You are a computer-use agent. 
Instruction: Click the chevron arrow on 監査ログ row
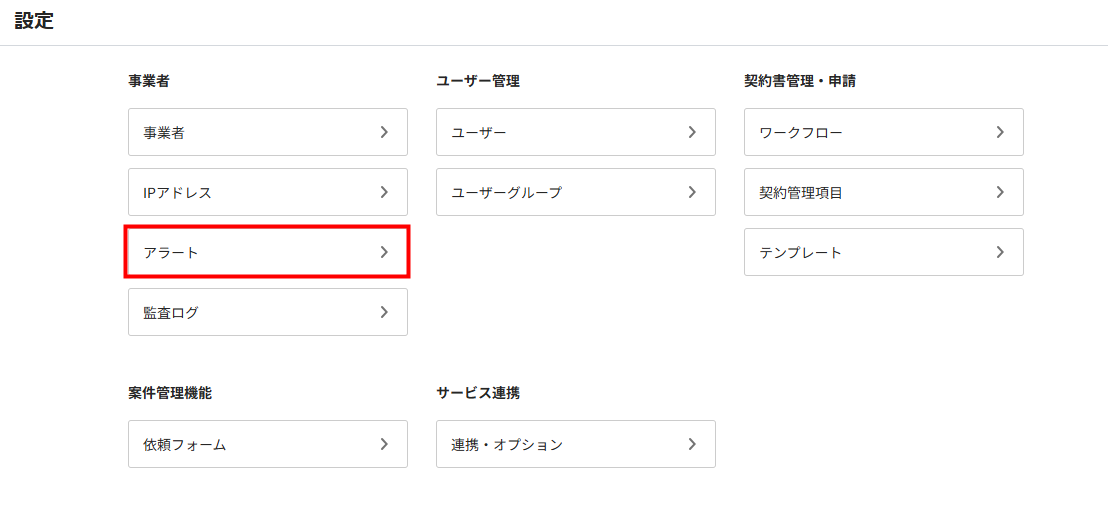[x=384, y=312]
